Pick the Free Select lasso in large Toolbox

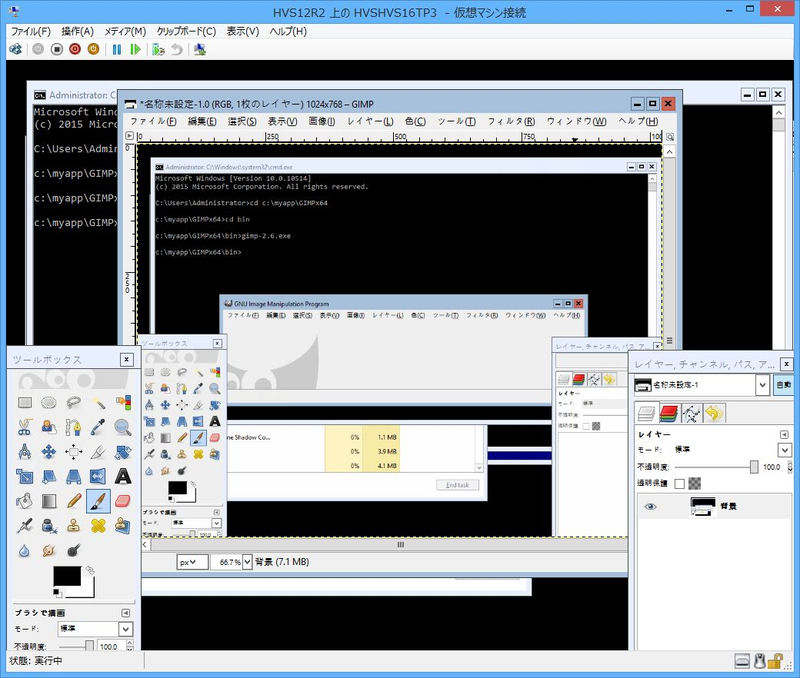[x=73, y=403]
